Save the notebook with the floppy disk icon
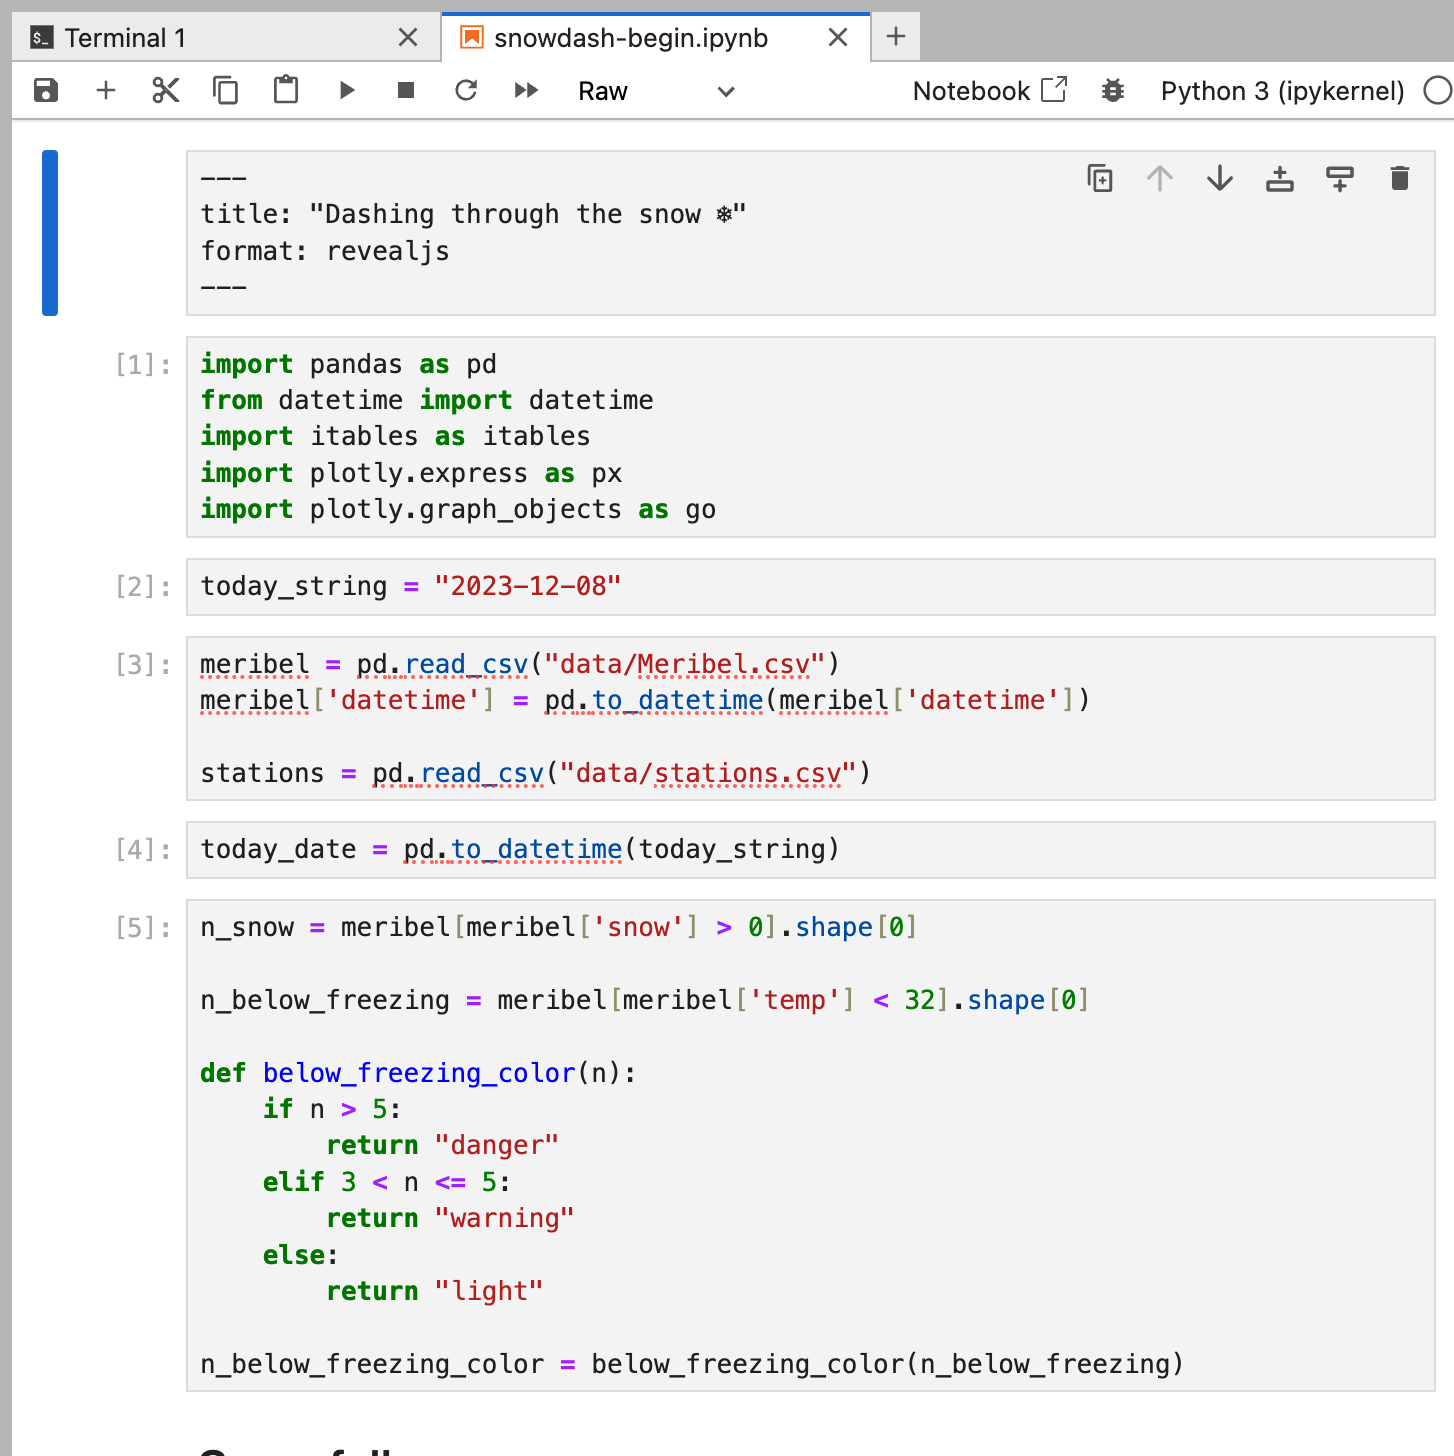This screenshot has width=1454, height=1456. pos(46,91)
